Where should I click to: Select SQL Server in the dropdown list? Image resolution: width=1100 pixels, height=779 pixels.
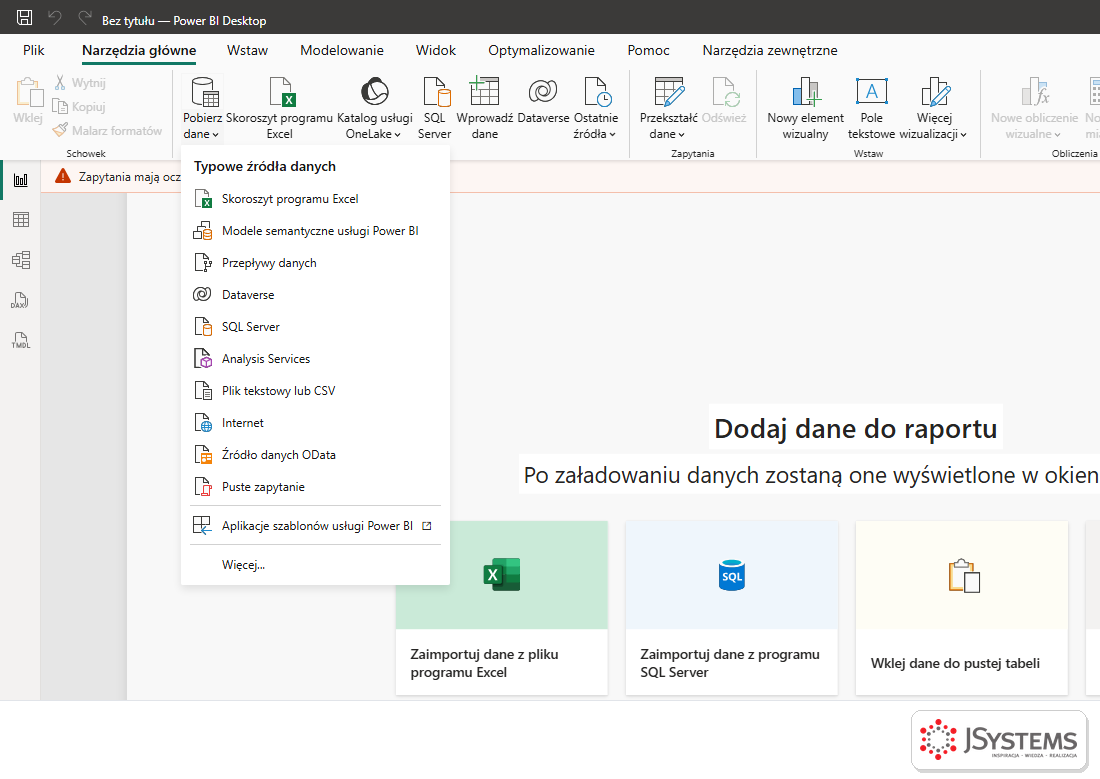315,327
